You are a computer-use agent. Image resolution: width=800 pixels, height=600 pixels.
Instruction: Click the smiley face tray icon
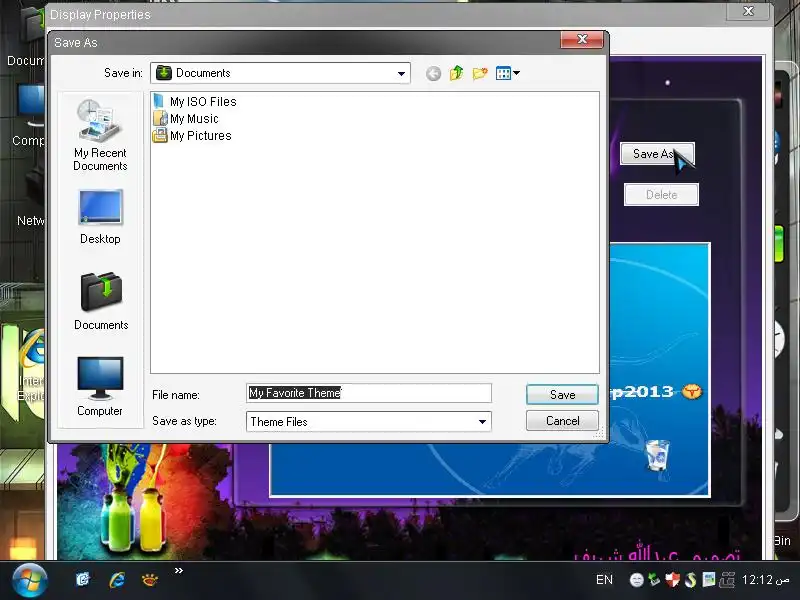pyautogui.click(x=636, y=580)
